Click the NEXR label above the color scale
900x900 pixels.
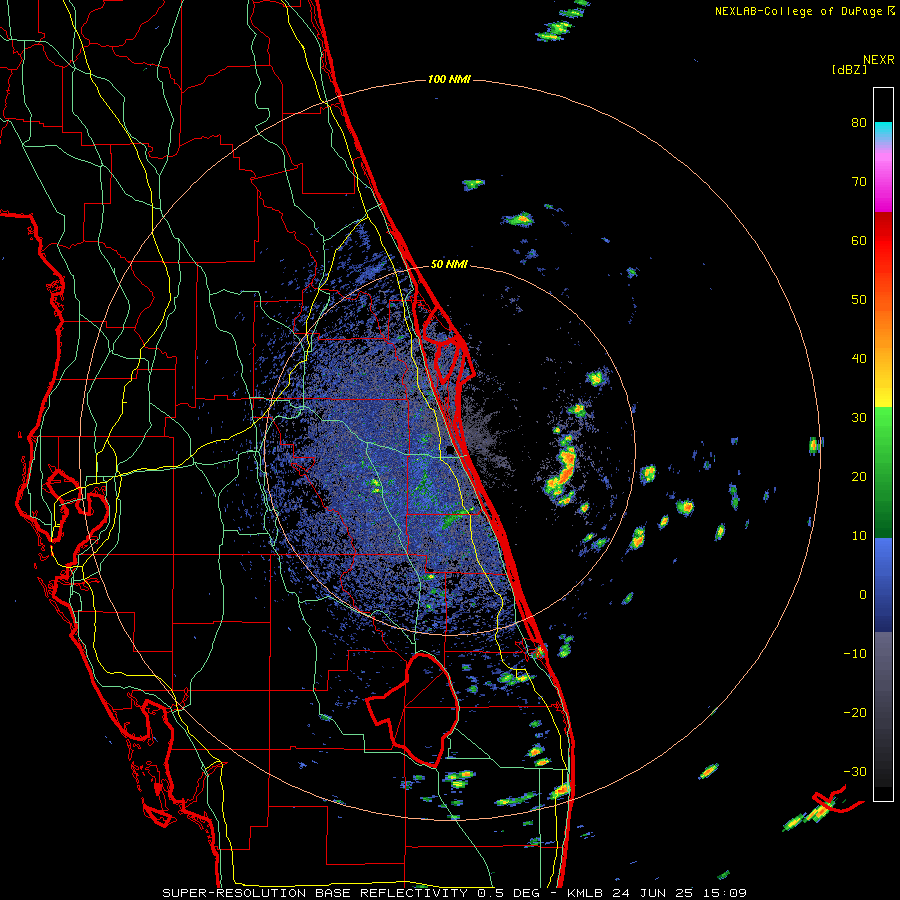pyautogui.click(x=879, y=60)
